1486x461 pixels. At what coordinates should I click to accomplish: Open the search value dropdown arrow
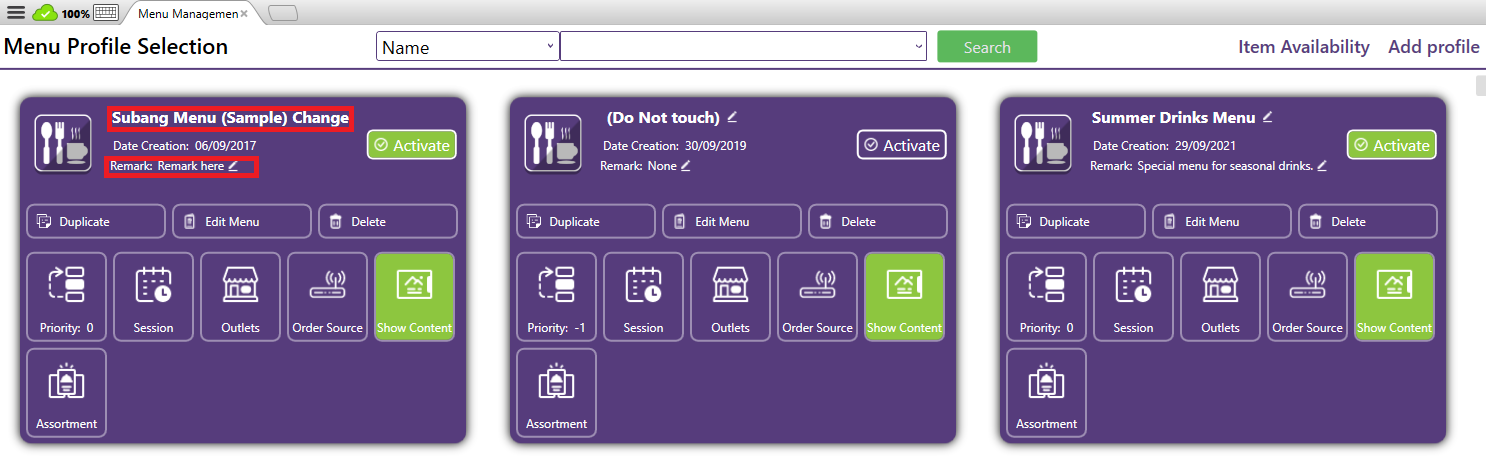pyautogui.click(x=919, y=46)
